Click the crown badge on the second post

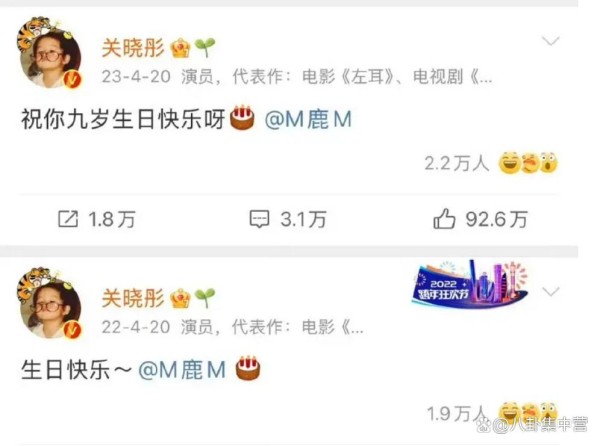coord(181,298)
